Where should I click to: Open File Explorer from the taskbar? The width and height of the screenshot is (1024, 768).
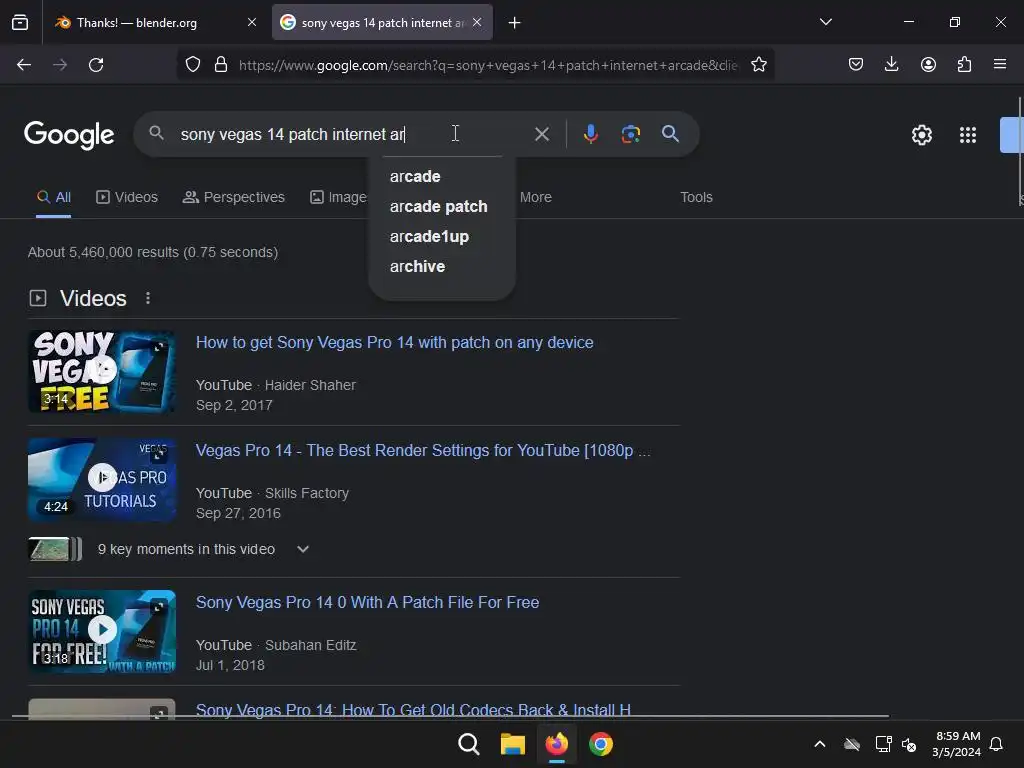coord(513,744)
